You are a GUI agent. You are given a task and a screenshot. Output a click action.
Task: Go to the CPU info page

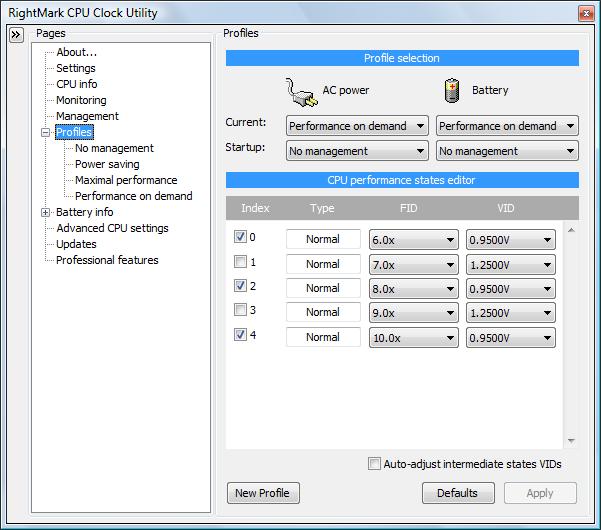pyautogui.click(x=77, y=84)
